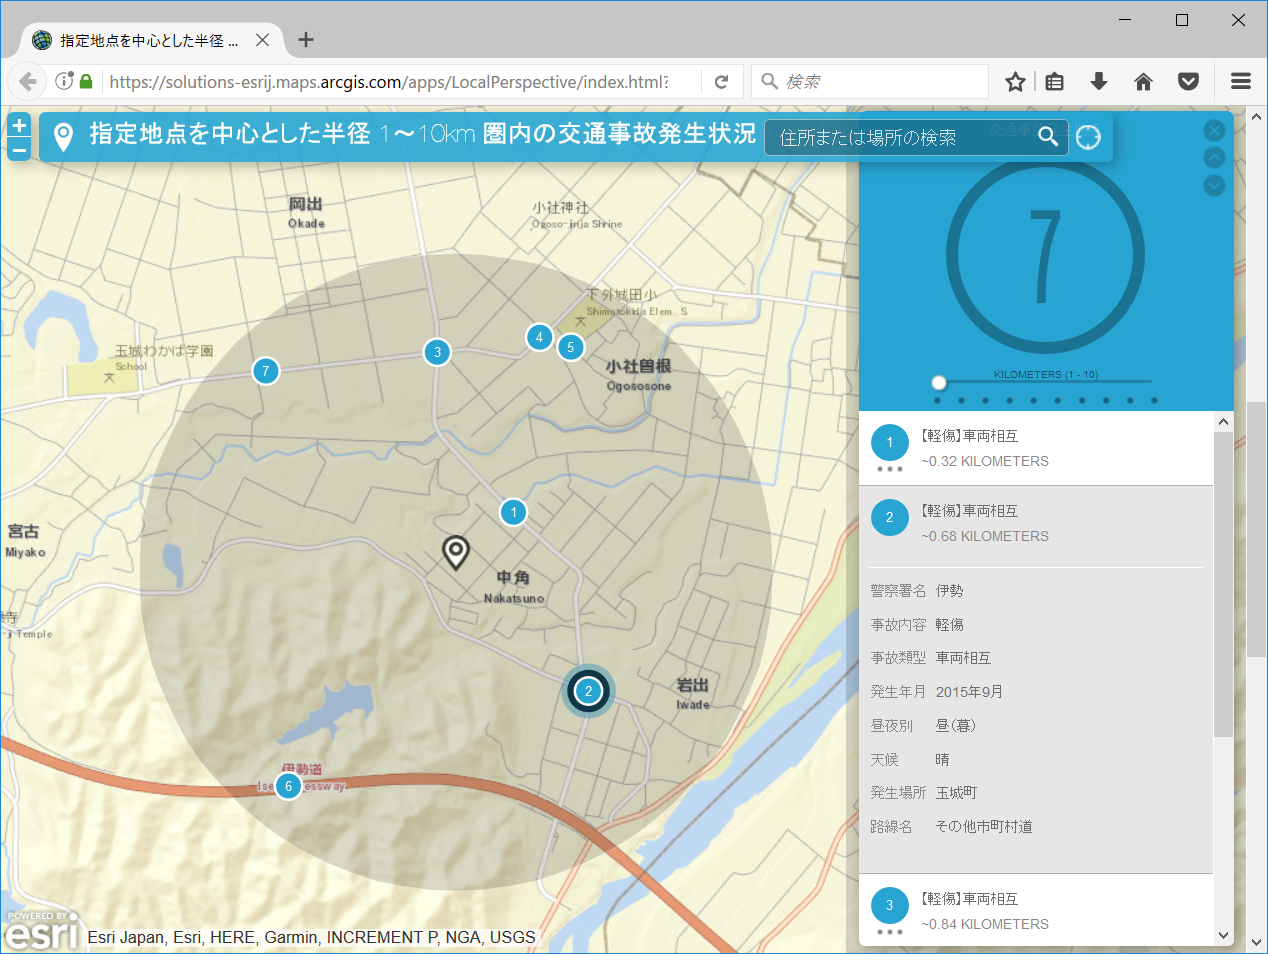Click the magnifier in address search box
The image size is (1268, 954).
(1047, 136)
